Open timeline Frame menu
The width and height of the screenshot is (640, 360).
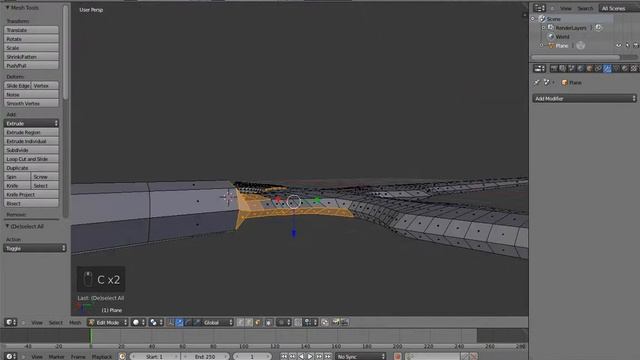(78, 357)
